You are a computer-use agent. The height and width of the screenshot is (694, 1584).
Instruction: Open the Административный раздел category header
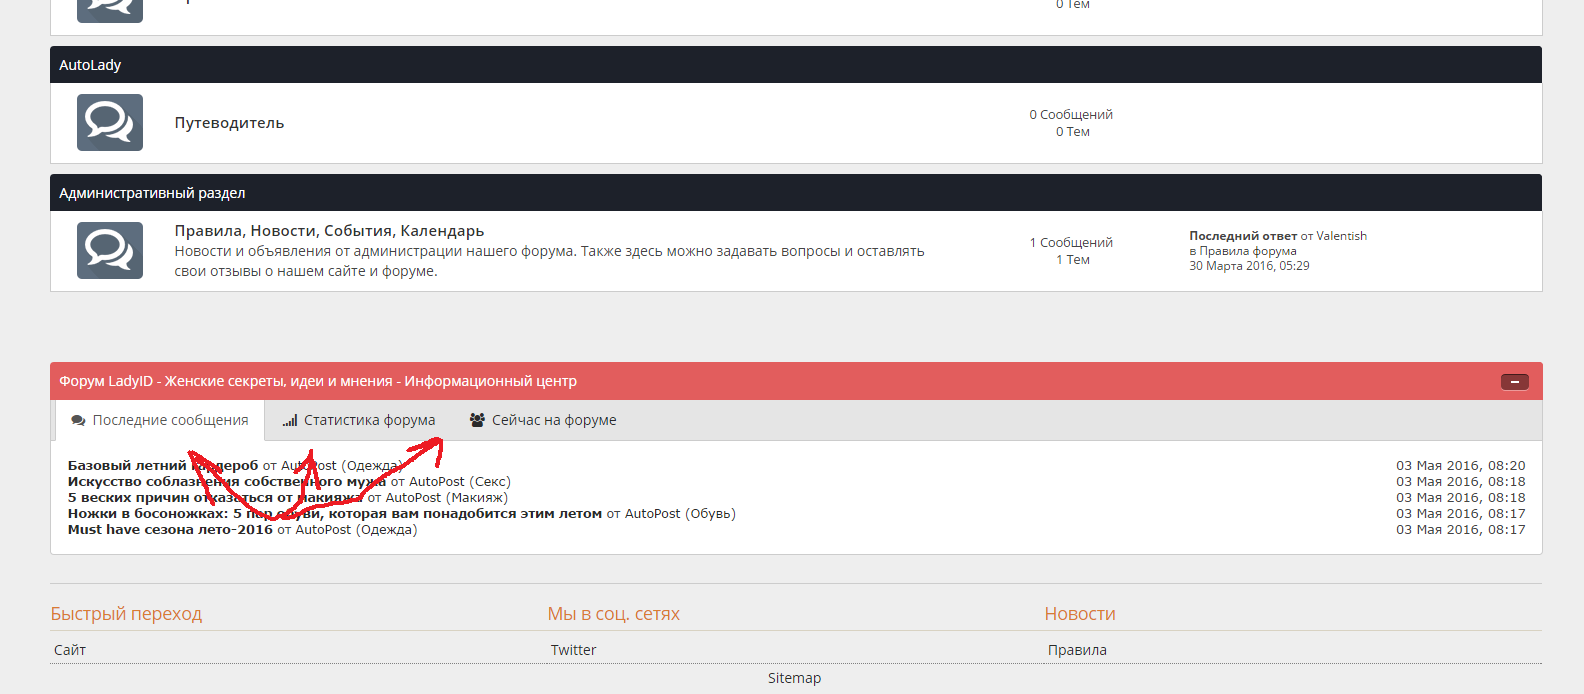click(x=152, y=193)
